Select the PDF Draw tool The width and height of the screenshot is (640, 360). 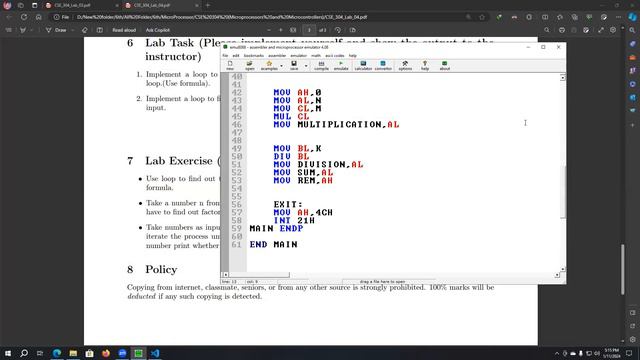[x=56, y=30]
